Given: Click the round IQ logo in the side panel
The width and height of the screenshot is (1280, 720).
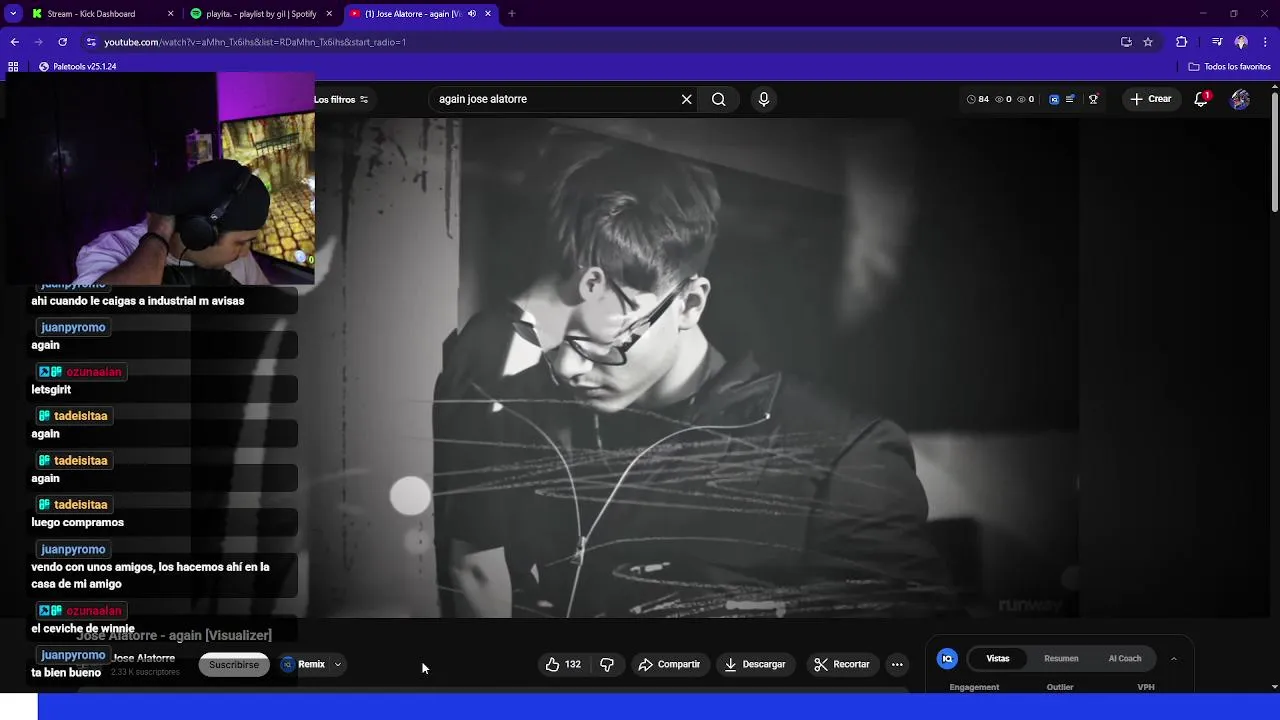Looking at the screenshot, I should (x=947, y=658).
